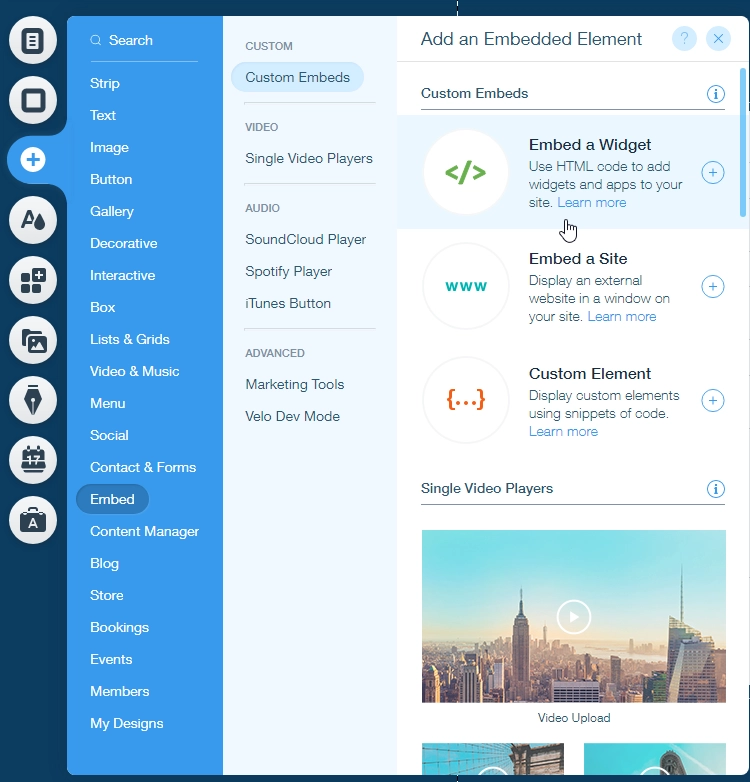
Task: Select Image in the Add menu
Action: [109, 148]
